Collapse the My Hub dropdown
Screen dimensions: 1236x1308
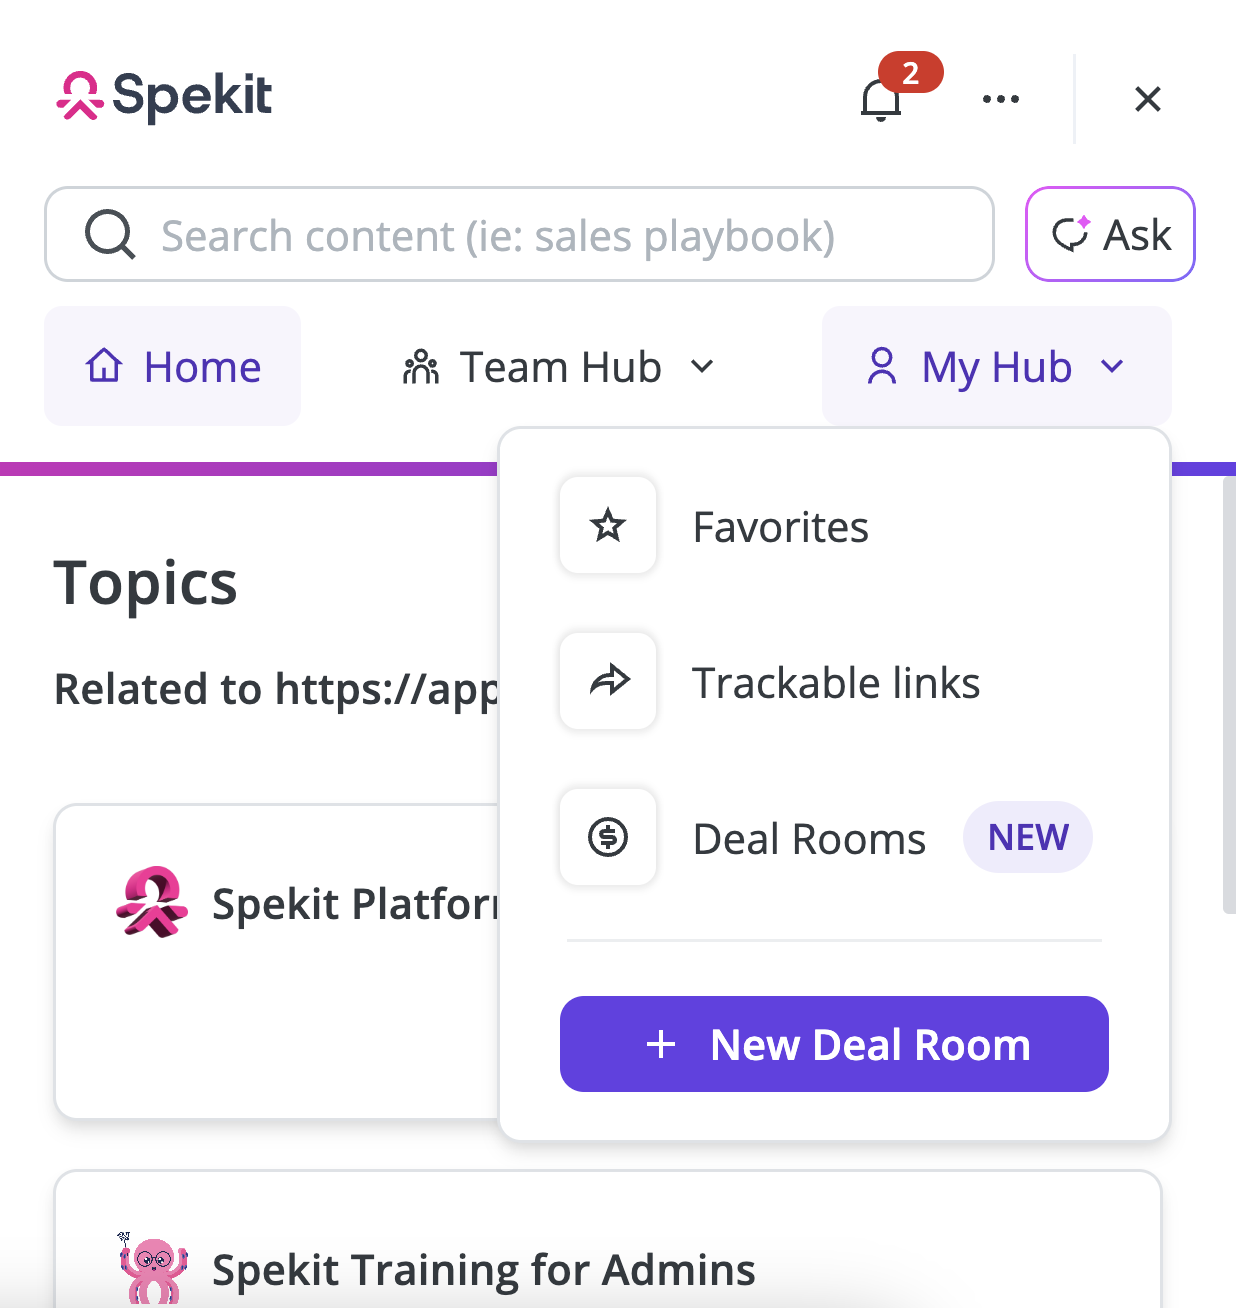pos(997,366)
